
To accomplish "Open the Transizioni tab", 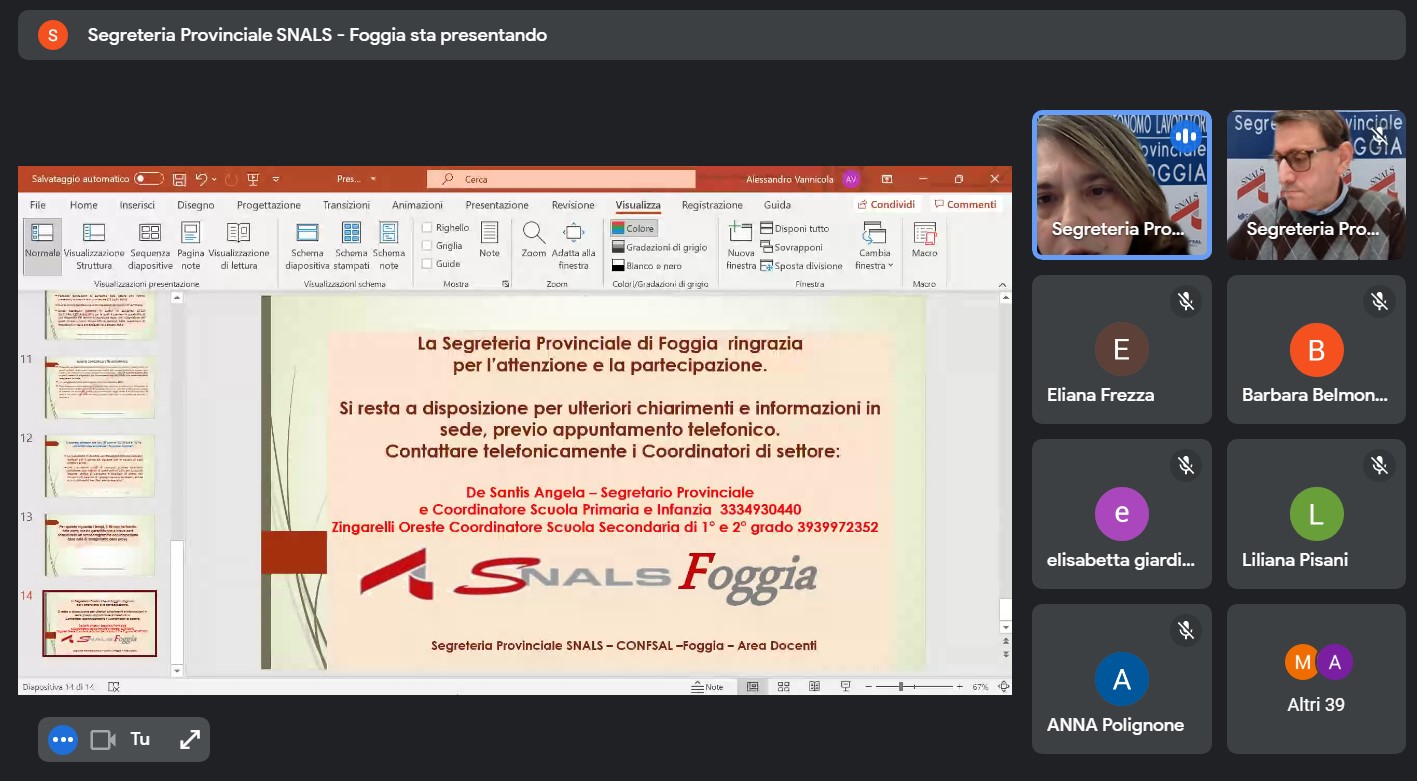I will pos(346,205).
